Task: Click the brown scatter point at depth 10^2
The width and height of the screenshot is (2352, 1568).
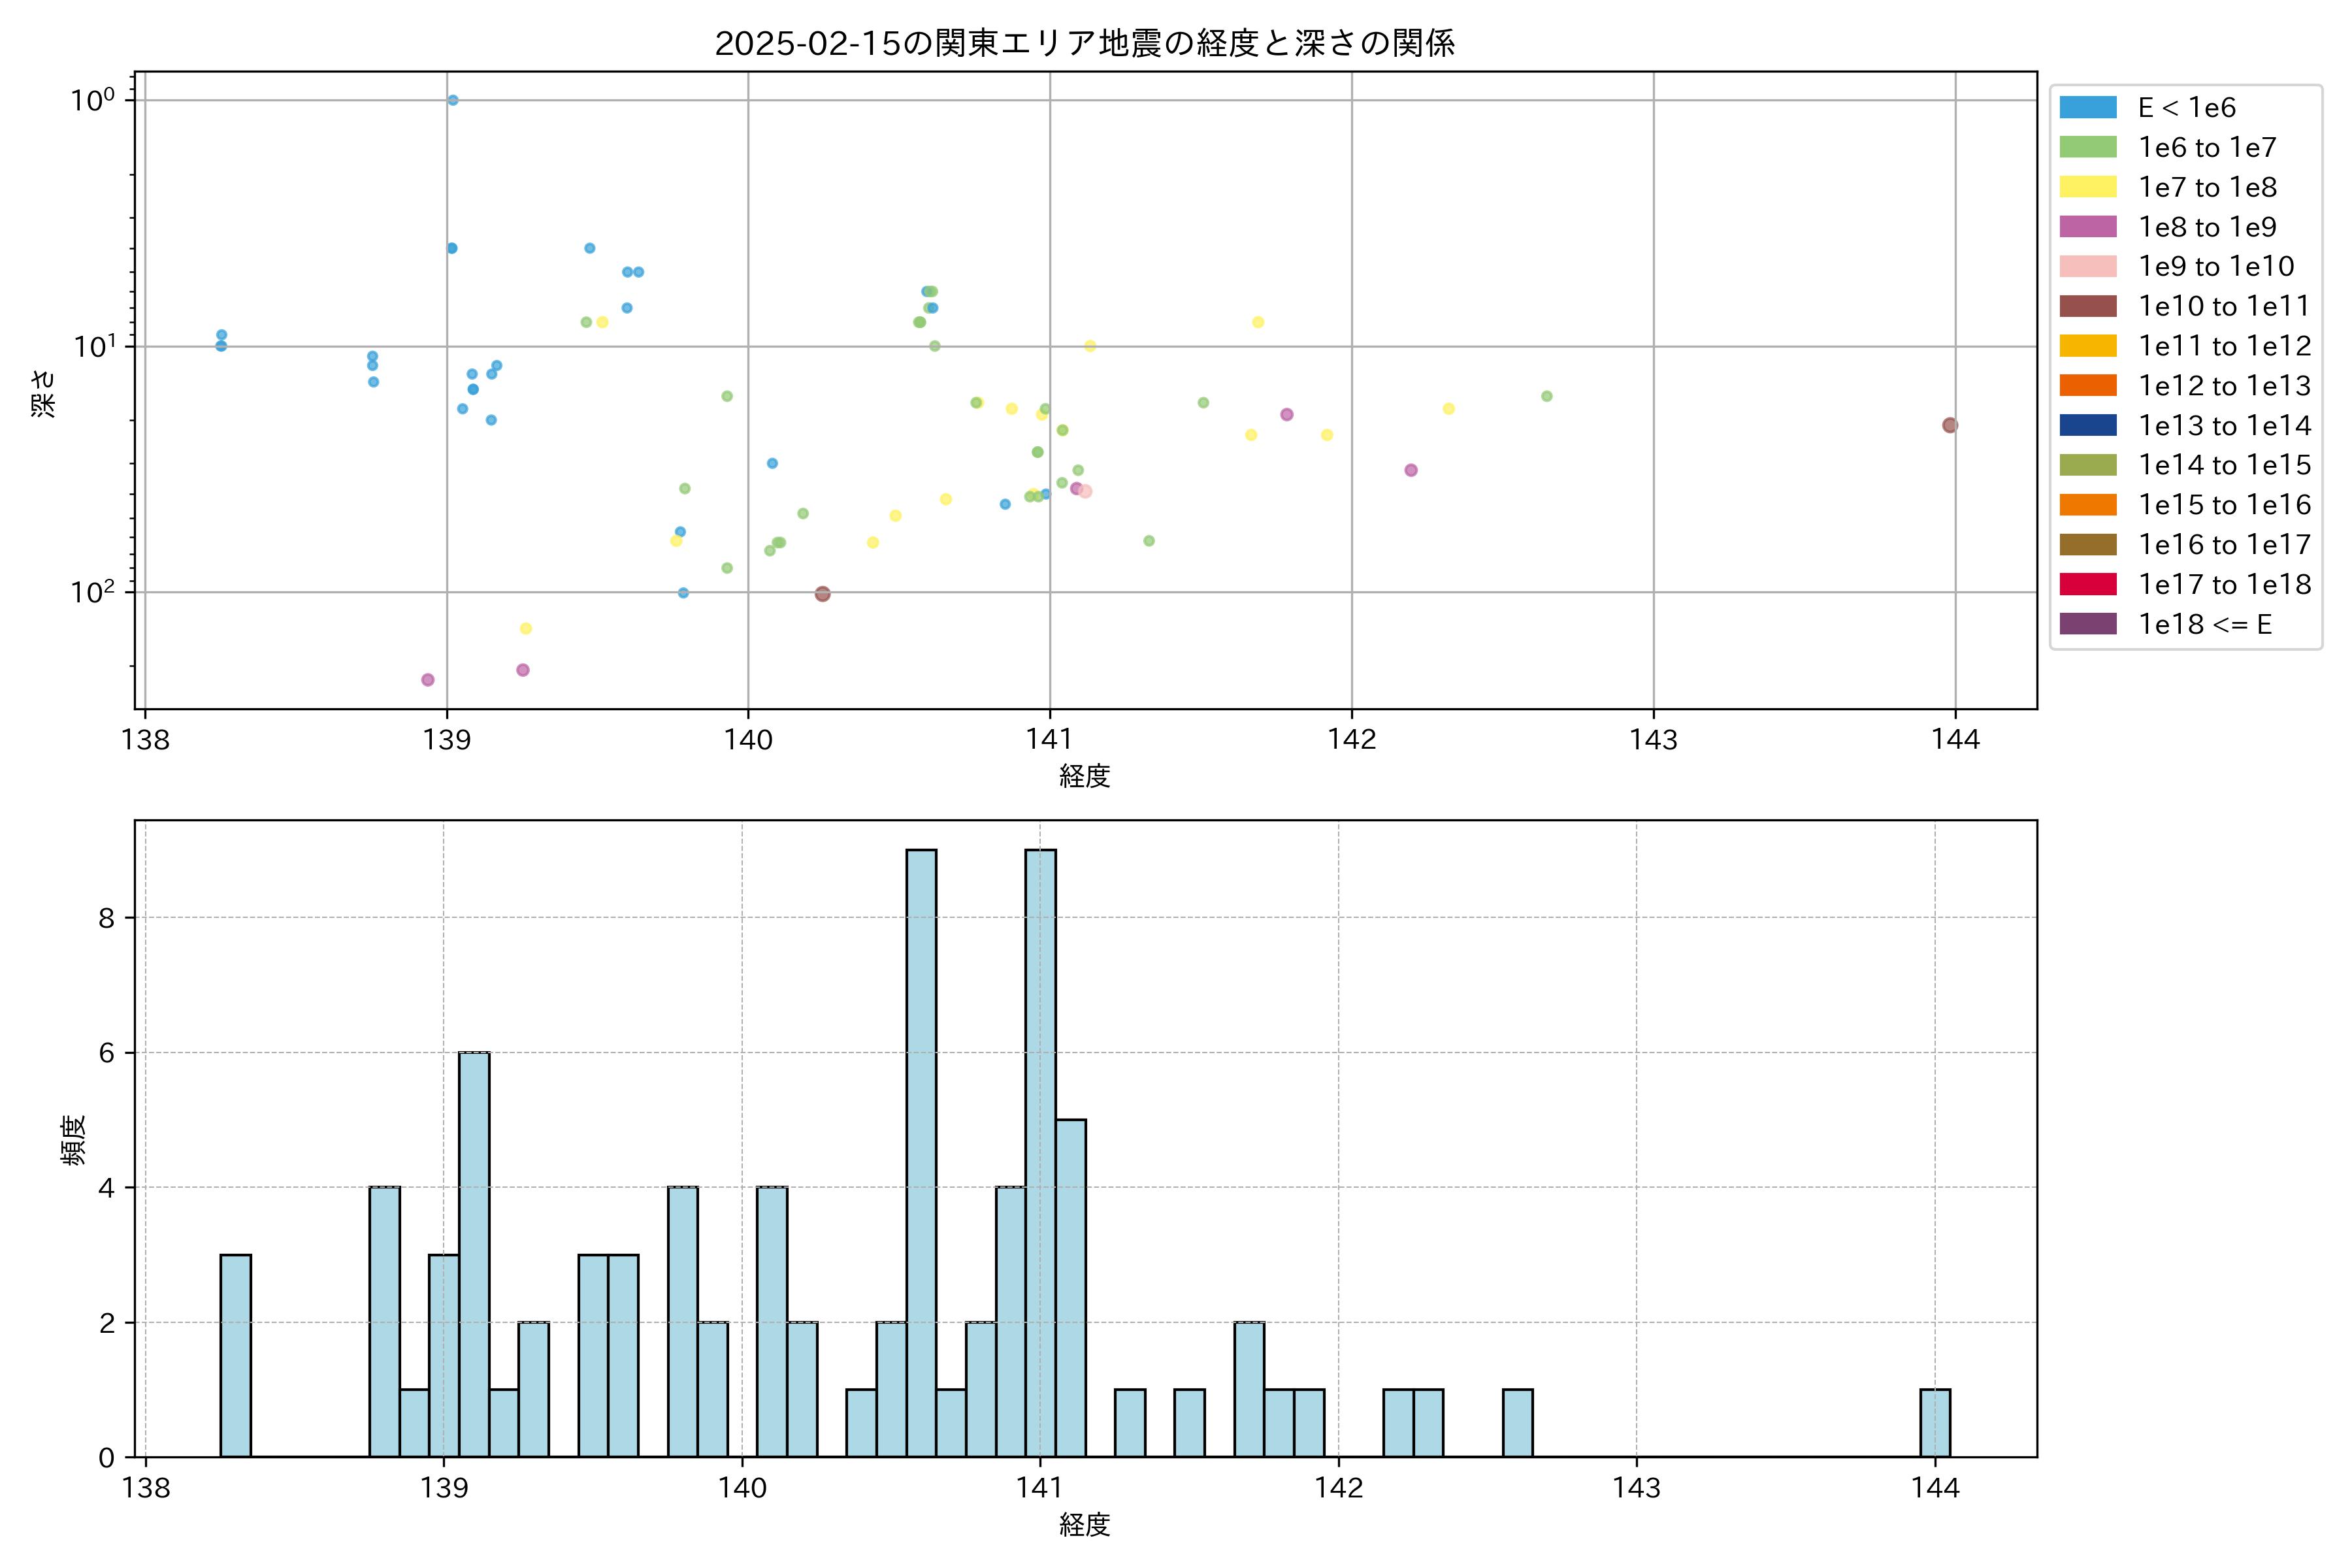Action: pos(822,594)
